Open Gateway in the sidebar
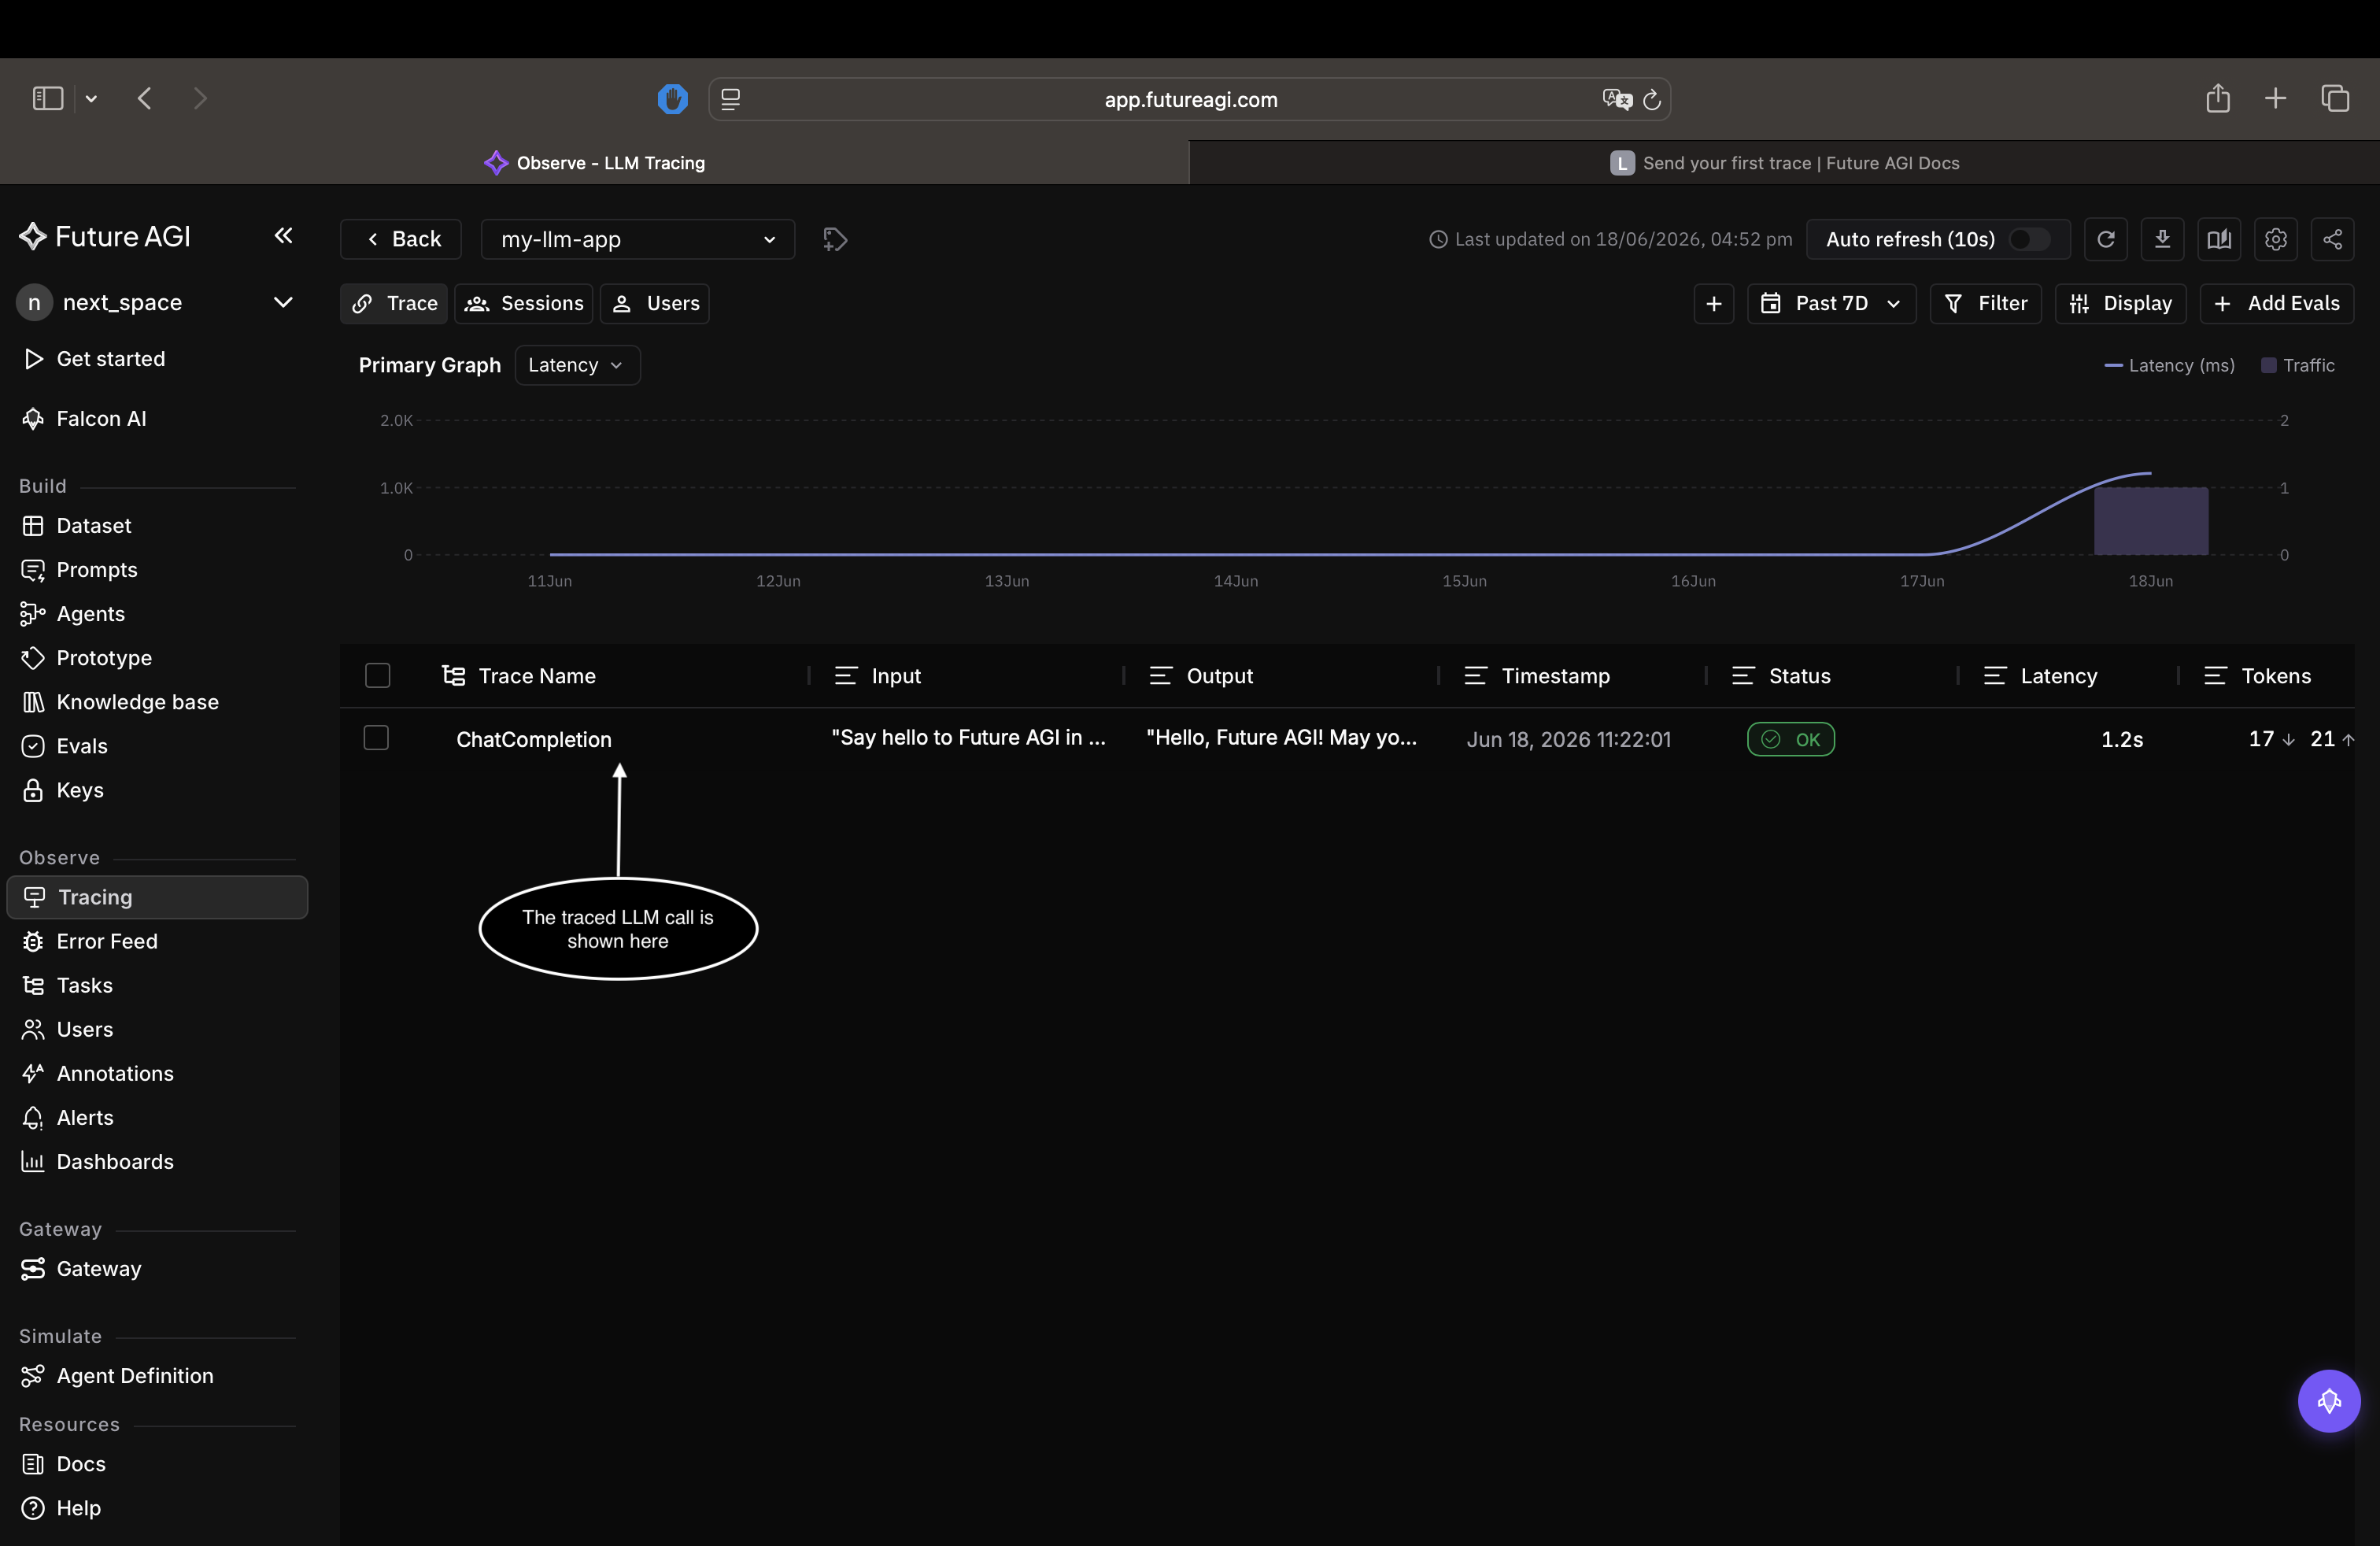The width and height of the screenshot is (2380, 1546). [x=157, y=1268]
